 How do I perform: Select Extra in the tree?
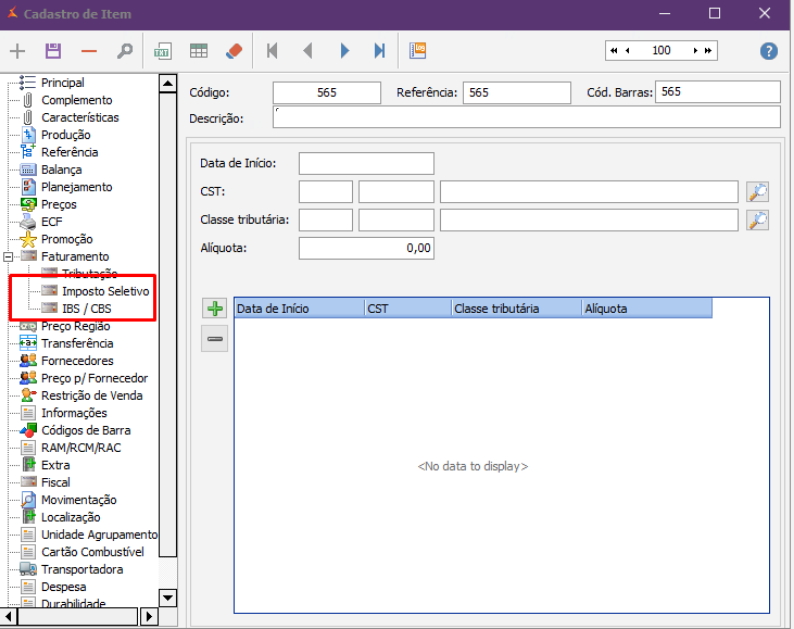[x=56, y=465]
